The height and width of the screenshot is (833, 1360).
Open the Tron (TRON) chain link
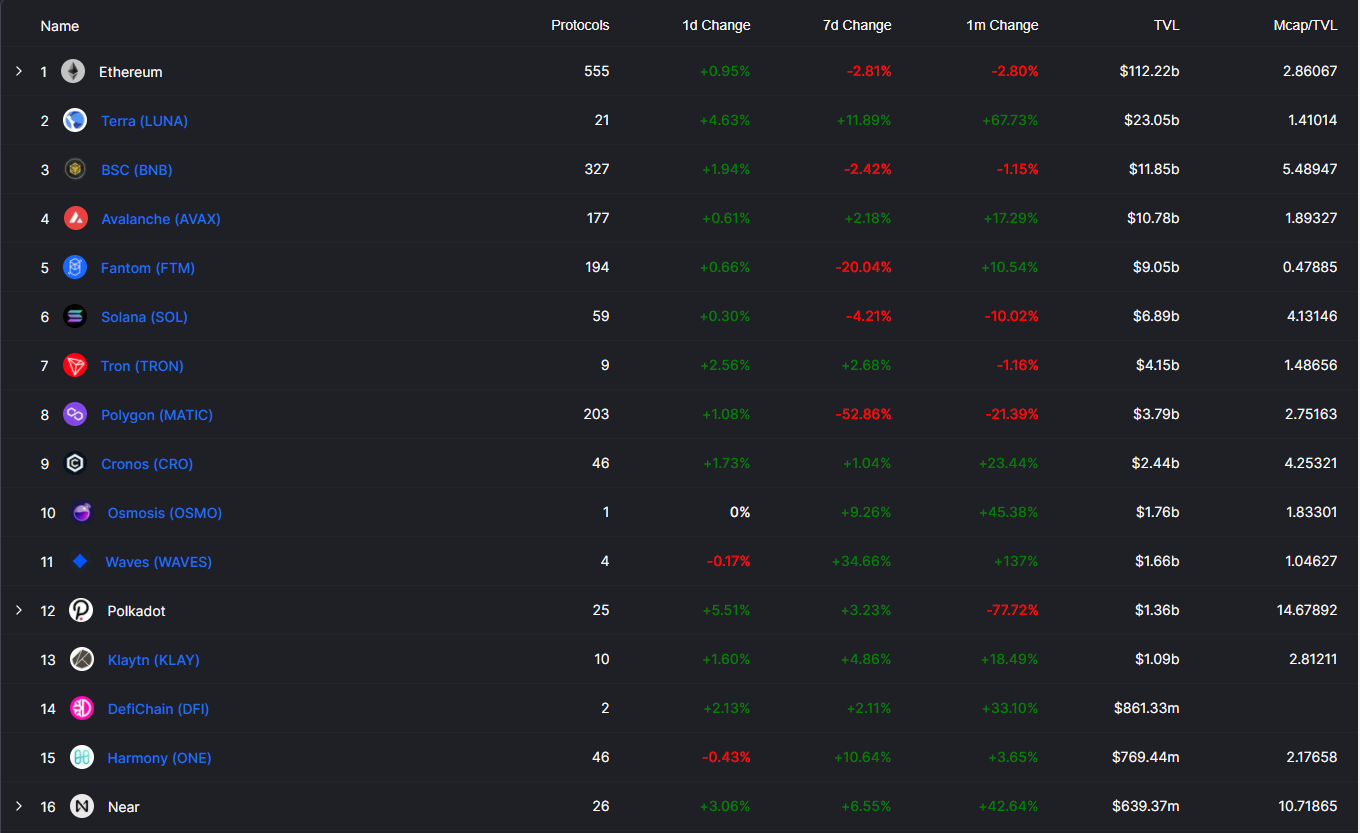[x=142, y=366]
